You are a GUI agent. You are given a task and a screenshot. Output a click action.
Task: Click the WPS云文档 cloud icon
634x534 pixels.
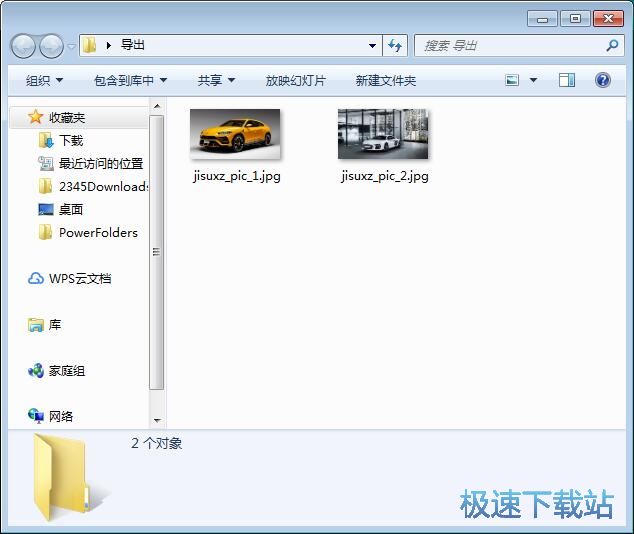(36, 278)
